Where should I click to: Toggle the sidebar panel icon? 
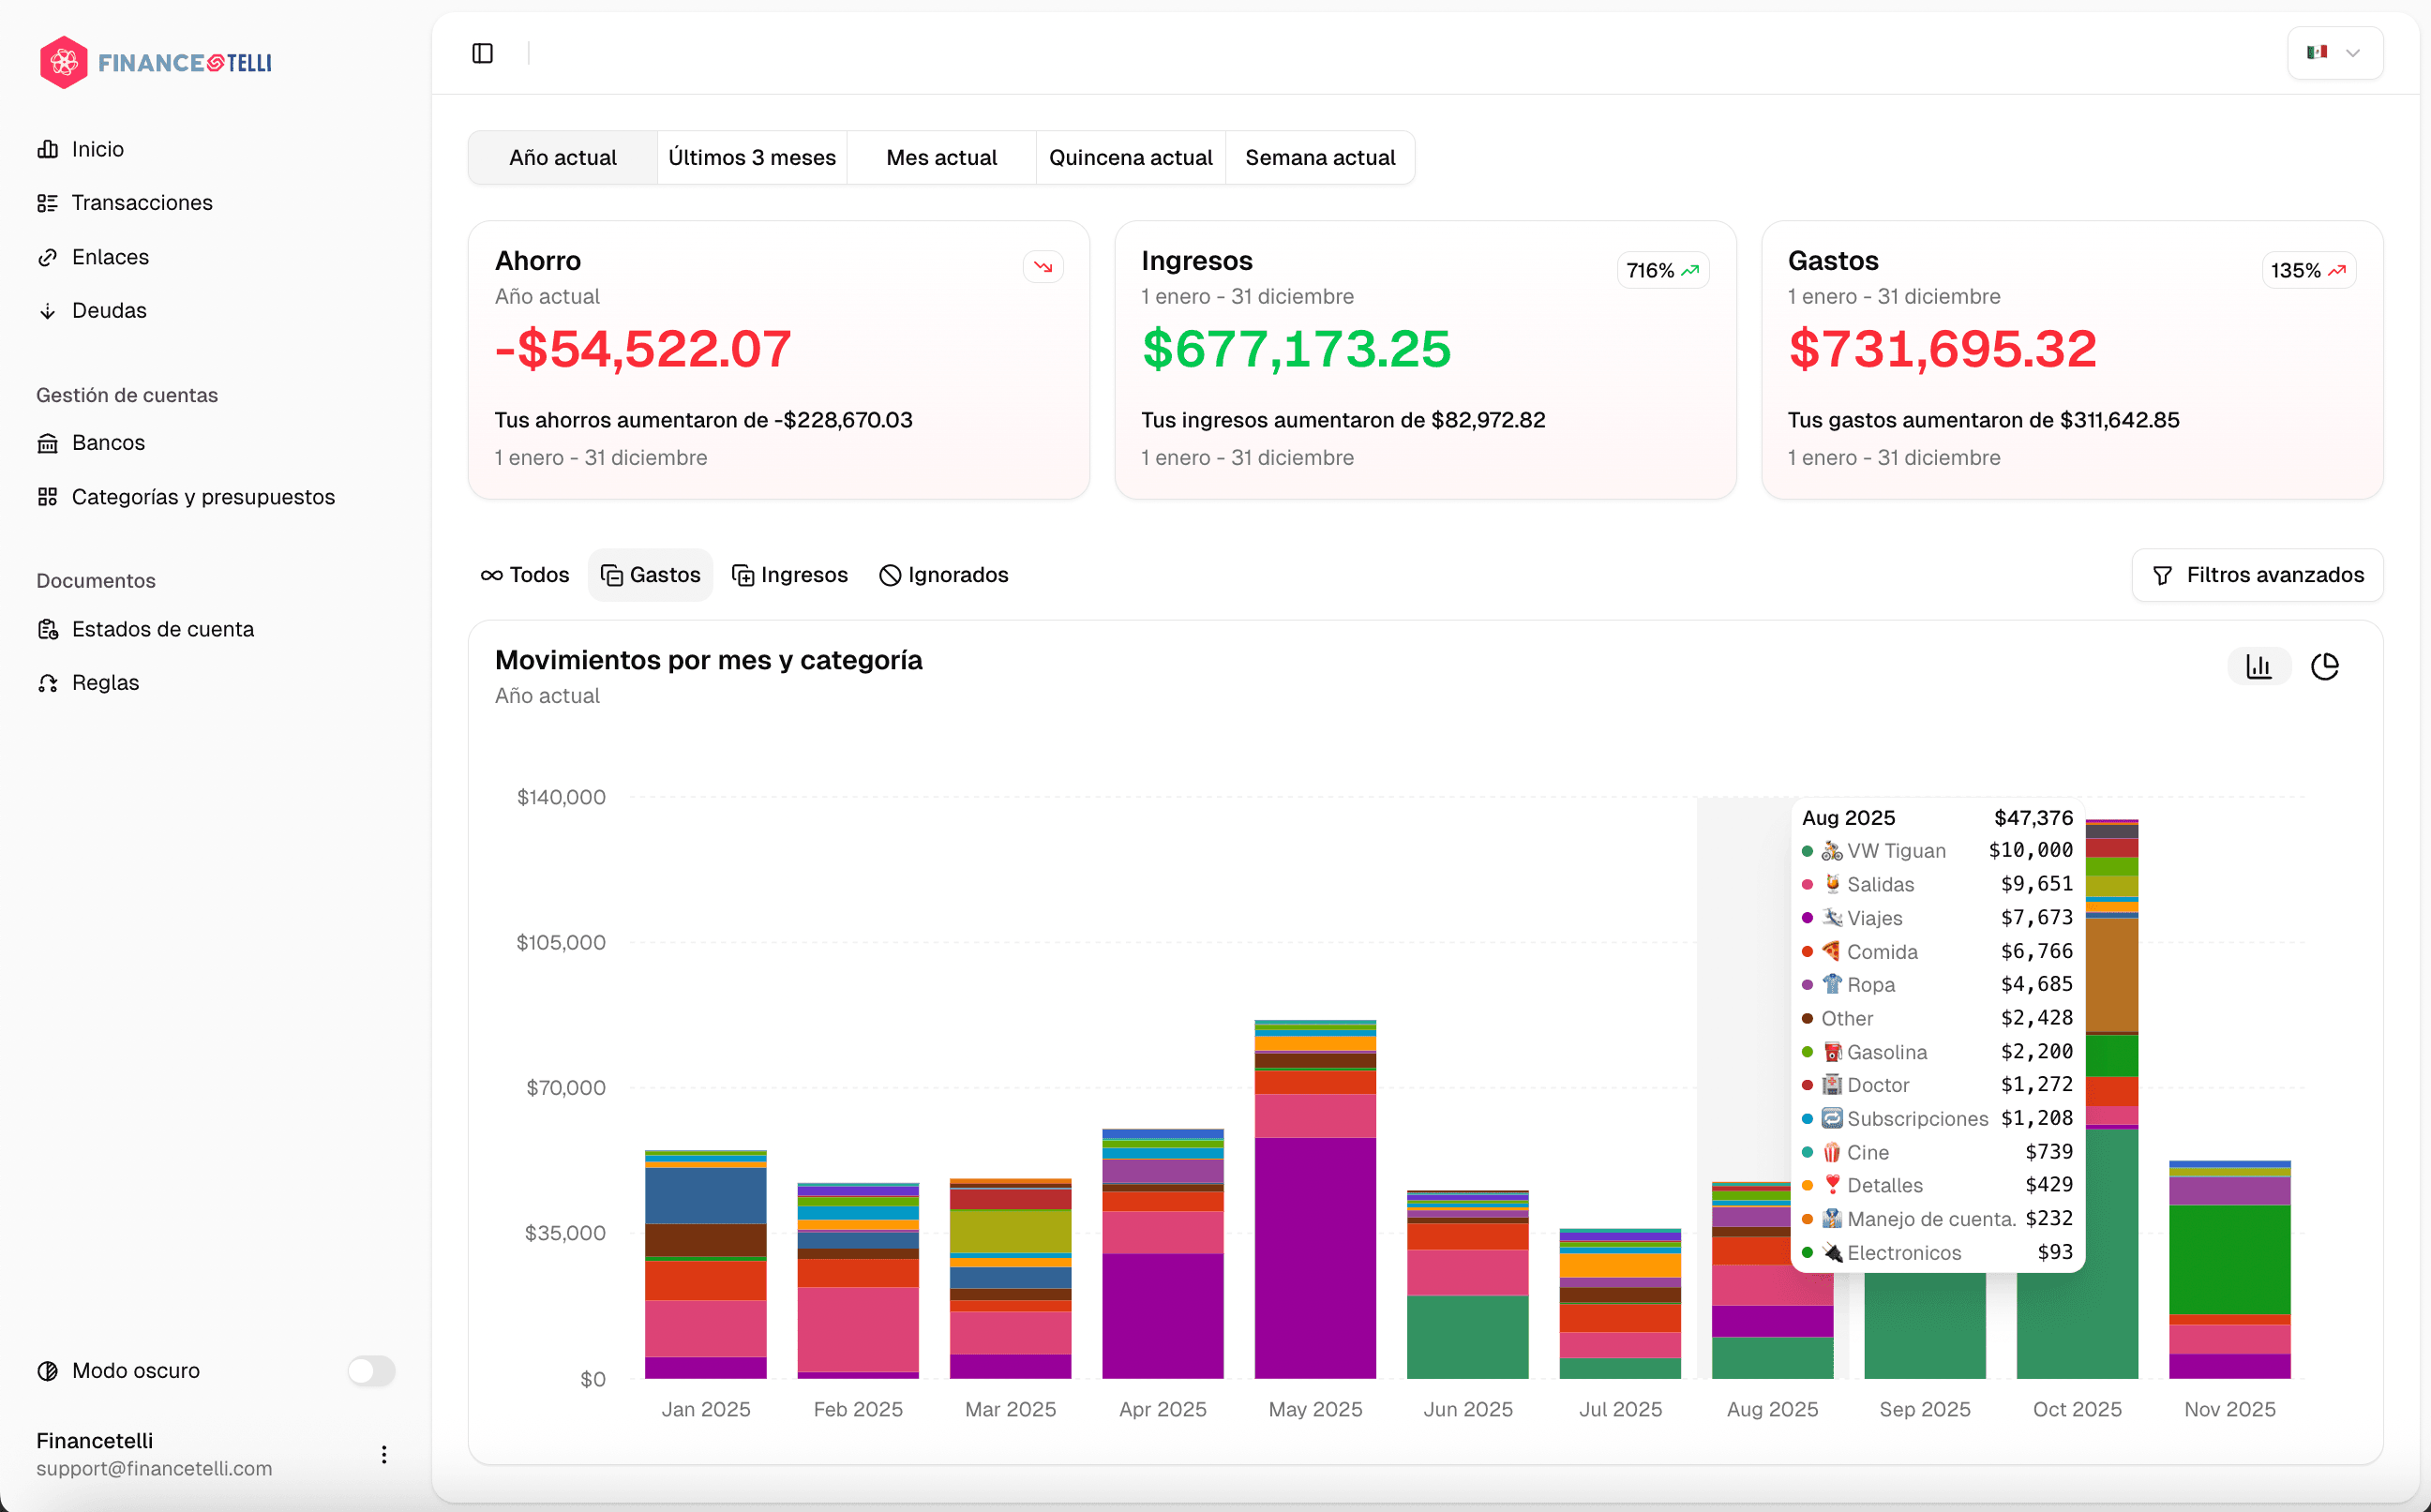click(483, 53)
